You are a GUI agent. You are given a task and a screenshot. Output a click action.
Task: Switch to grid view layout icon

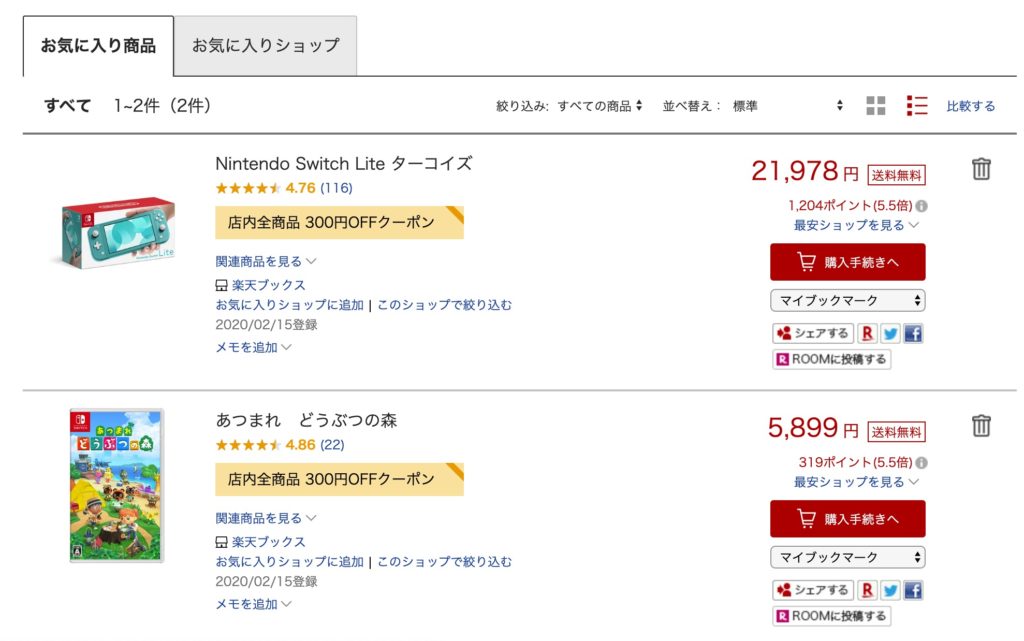tap(876, 106)
